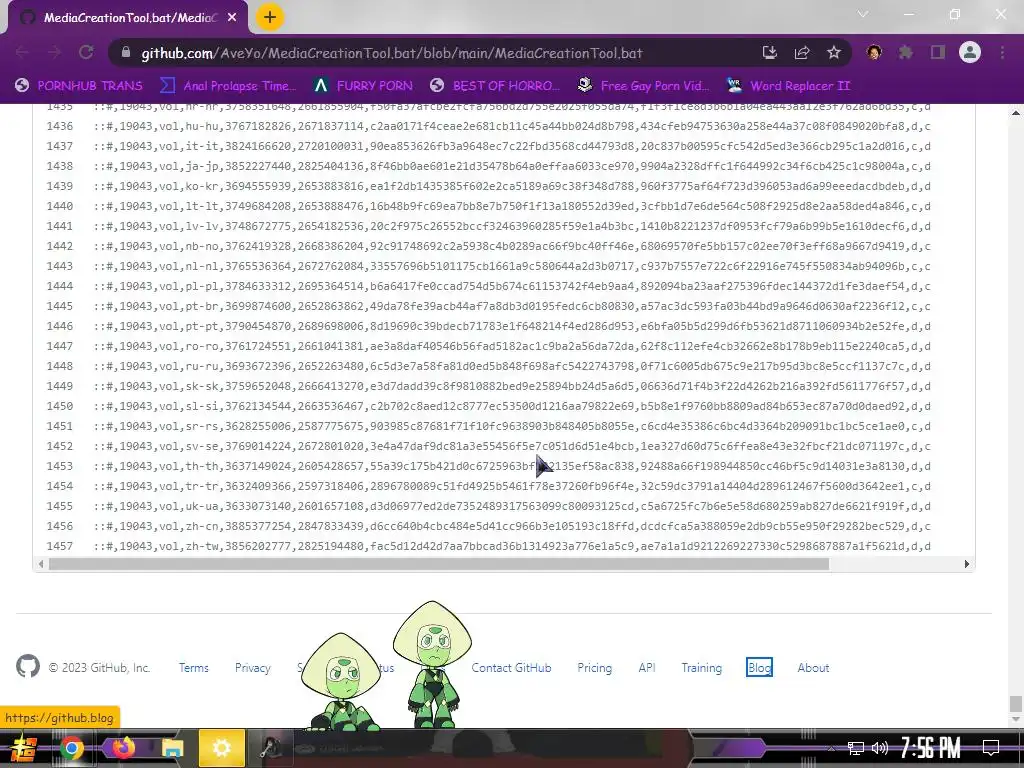This screenshot has height=768, width=1024.
Task: Go forward to the next page
Action: (x=54, y=53)
